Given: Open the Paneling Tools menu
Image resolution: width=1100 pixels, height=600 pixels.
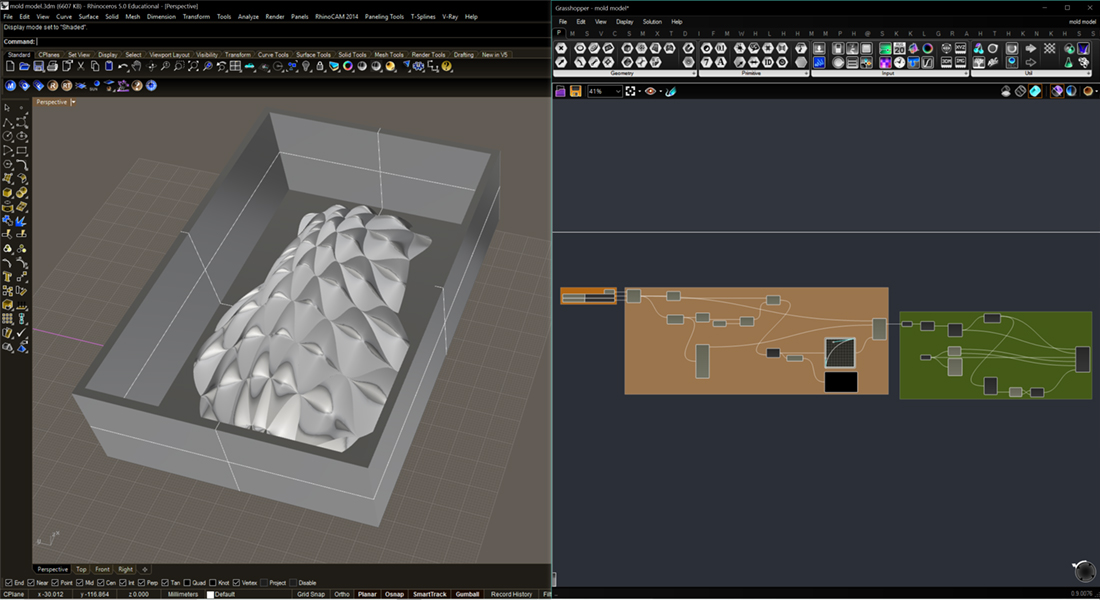Looking at the screenshot, I should 384,16.
